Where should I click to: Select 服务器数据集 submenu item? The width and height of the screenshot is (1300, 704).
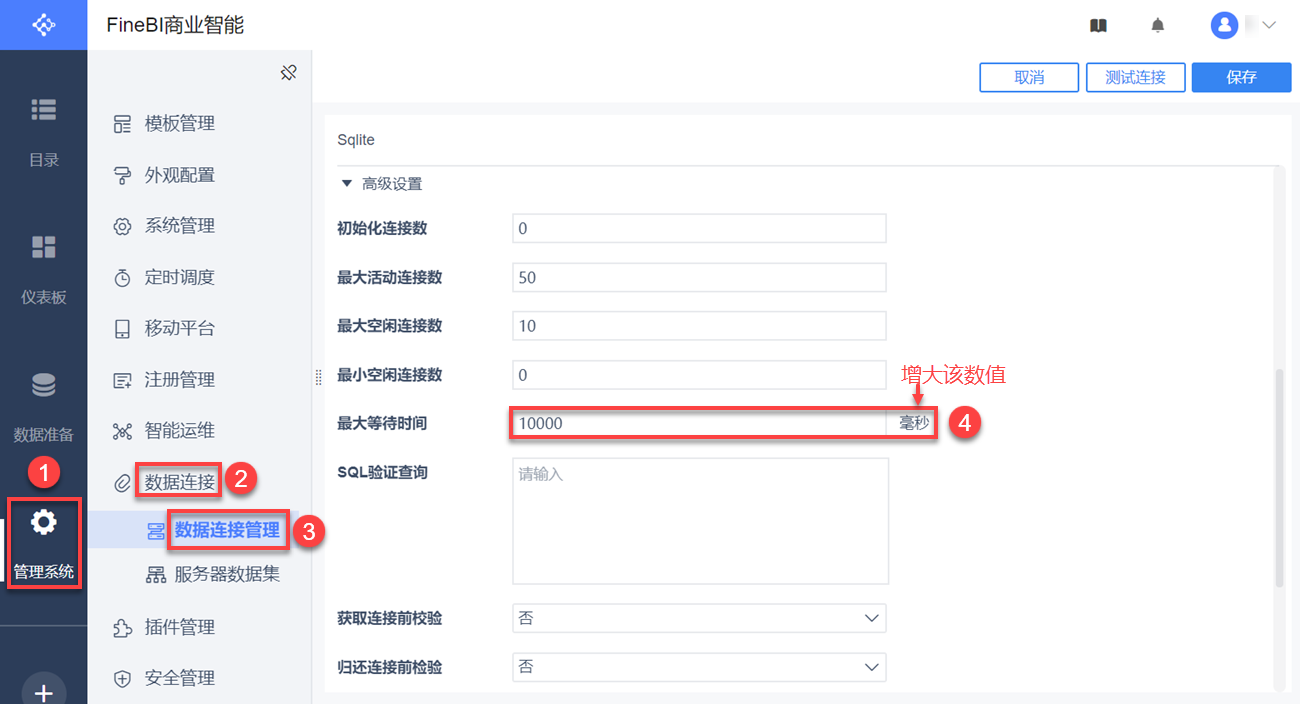click(227, 574)
